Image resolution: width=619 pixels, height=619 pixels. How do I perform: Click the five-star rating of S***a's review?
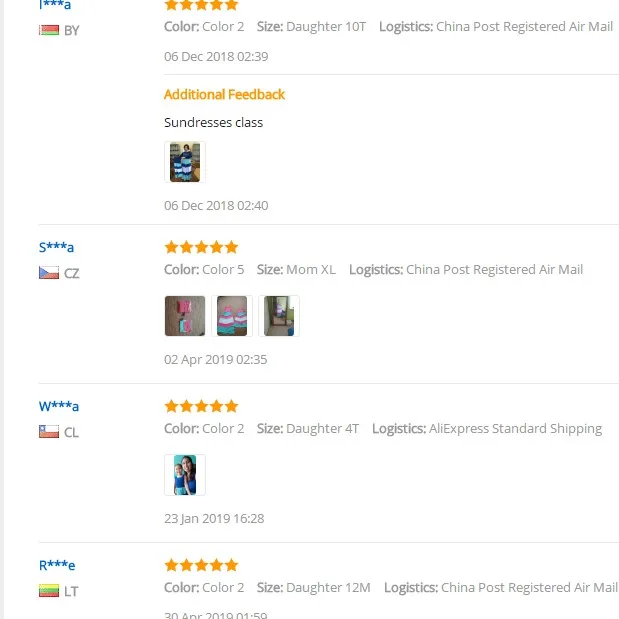201,247
